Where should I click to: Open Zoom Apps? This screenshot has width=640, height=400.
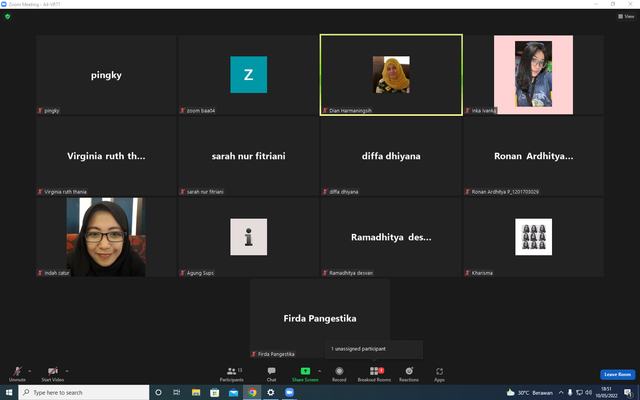(439, 373)
